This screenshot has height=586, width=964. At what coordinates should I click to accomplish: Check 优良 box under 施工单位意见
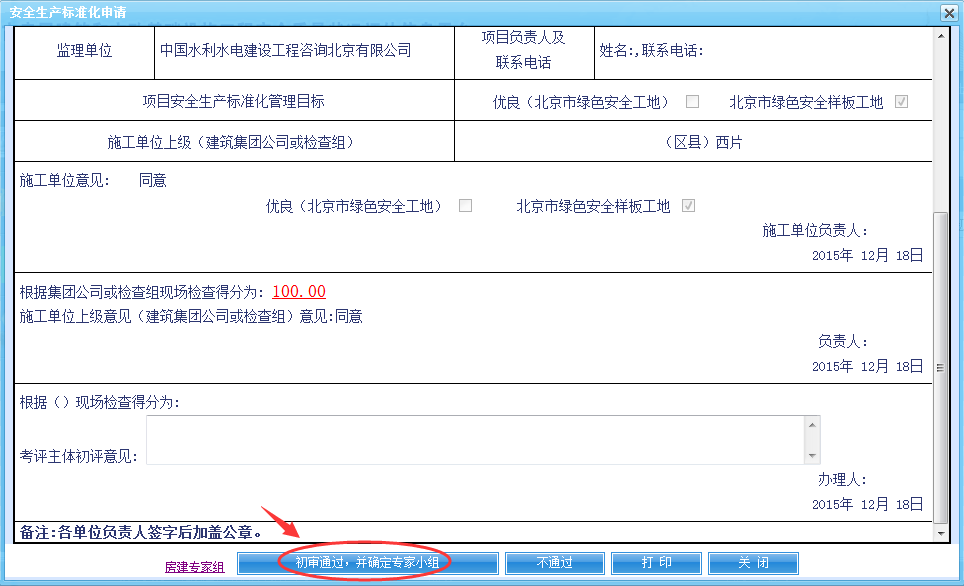pos(465,206)
